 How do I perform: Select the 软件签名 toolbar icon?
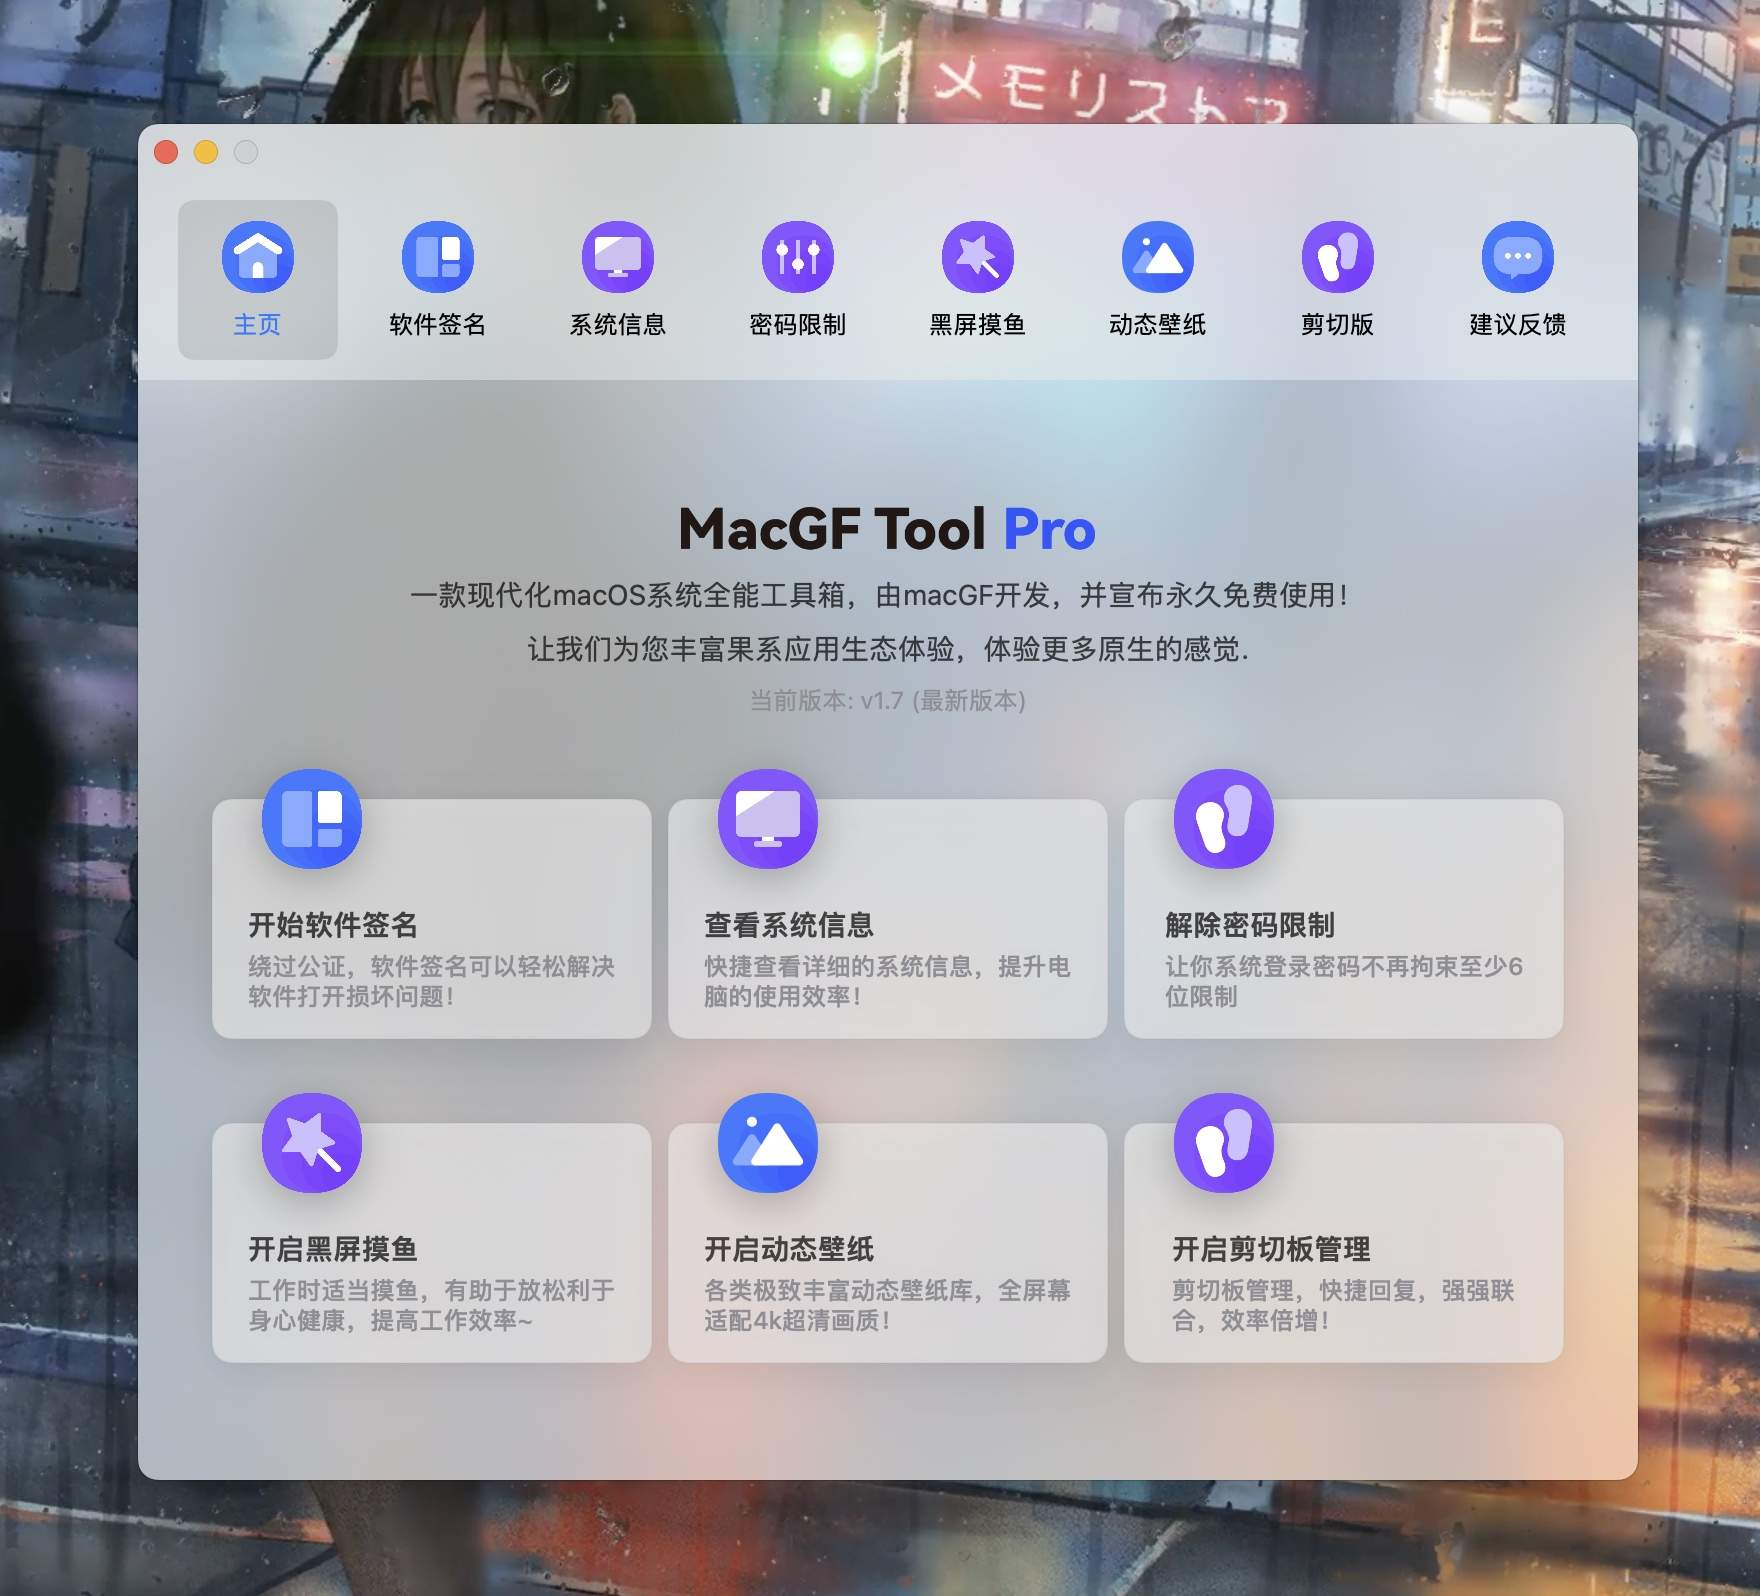tap(438, 257)
